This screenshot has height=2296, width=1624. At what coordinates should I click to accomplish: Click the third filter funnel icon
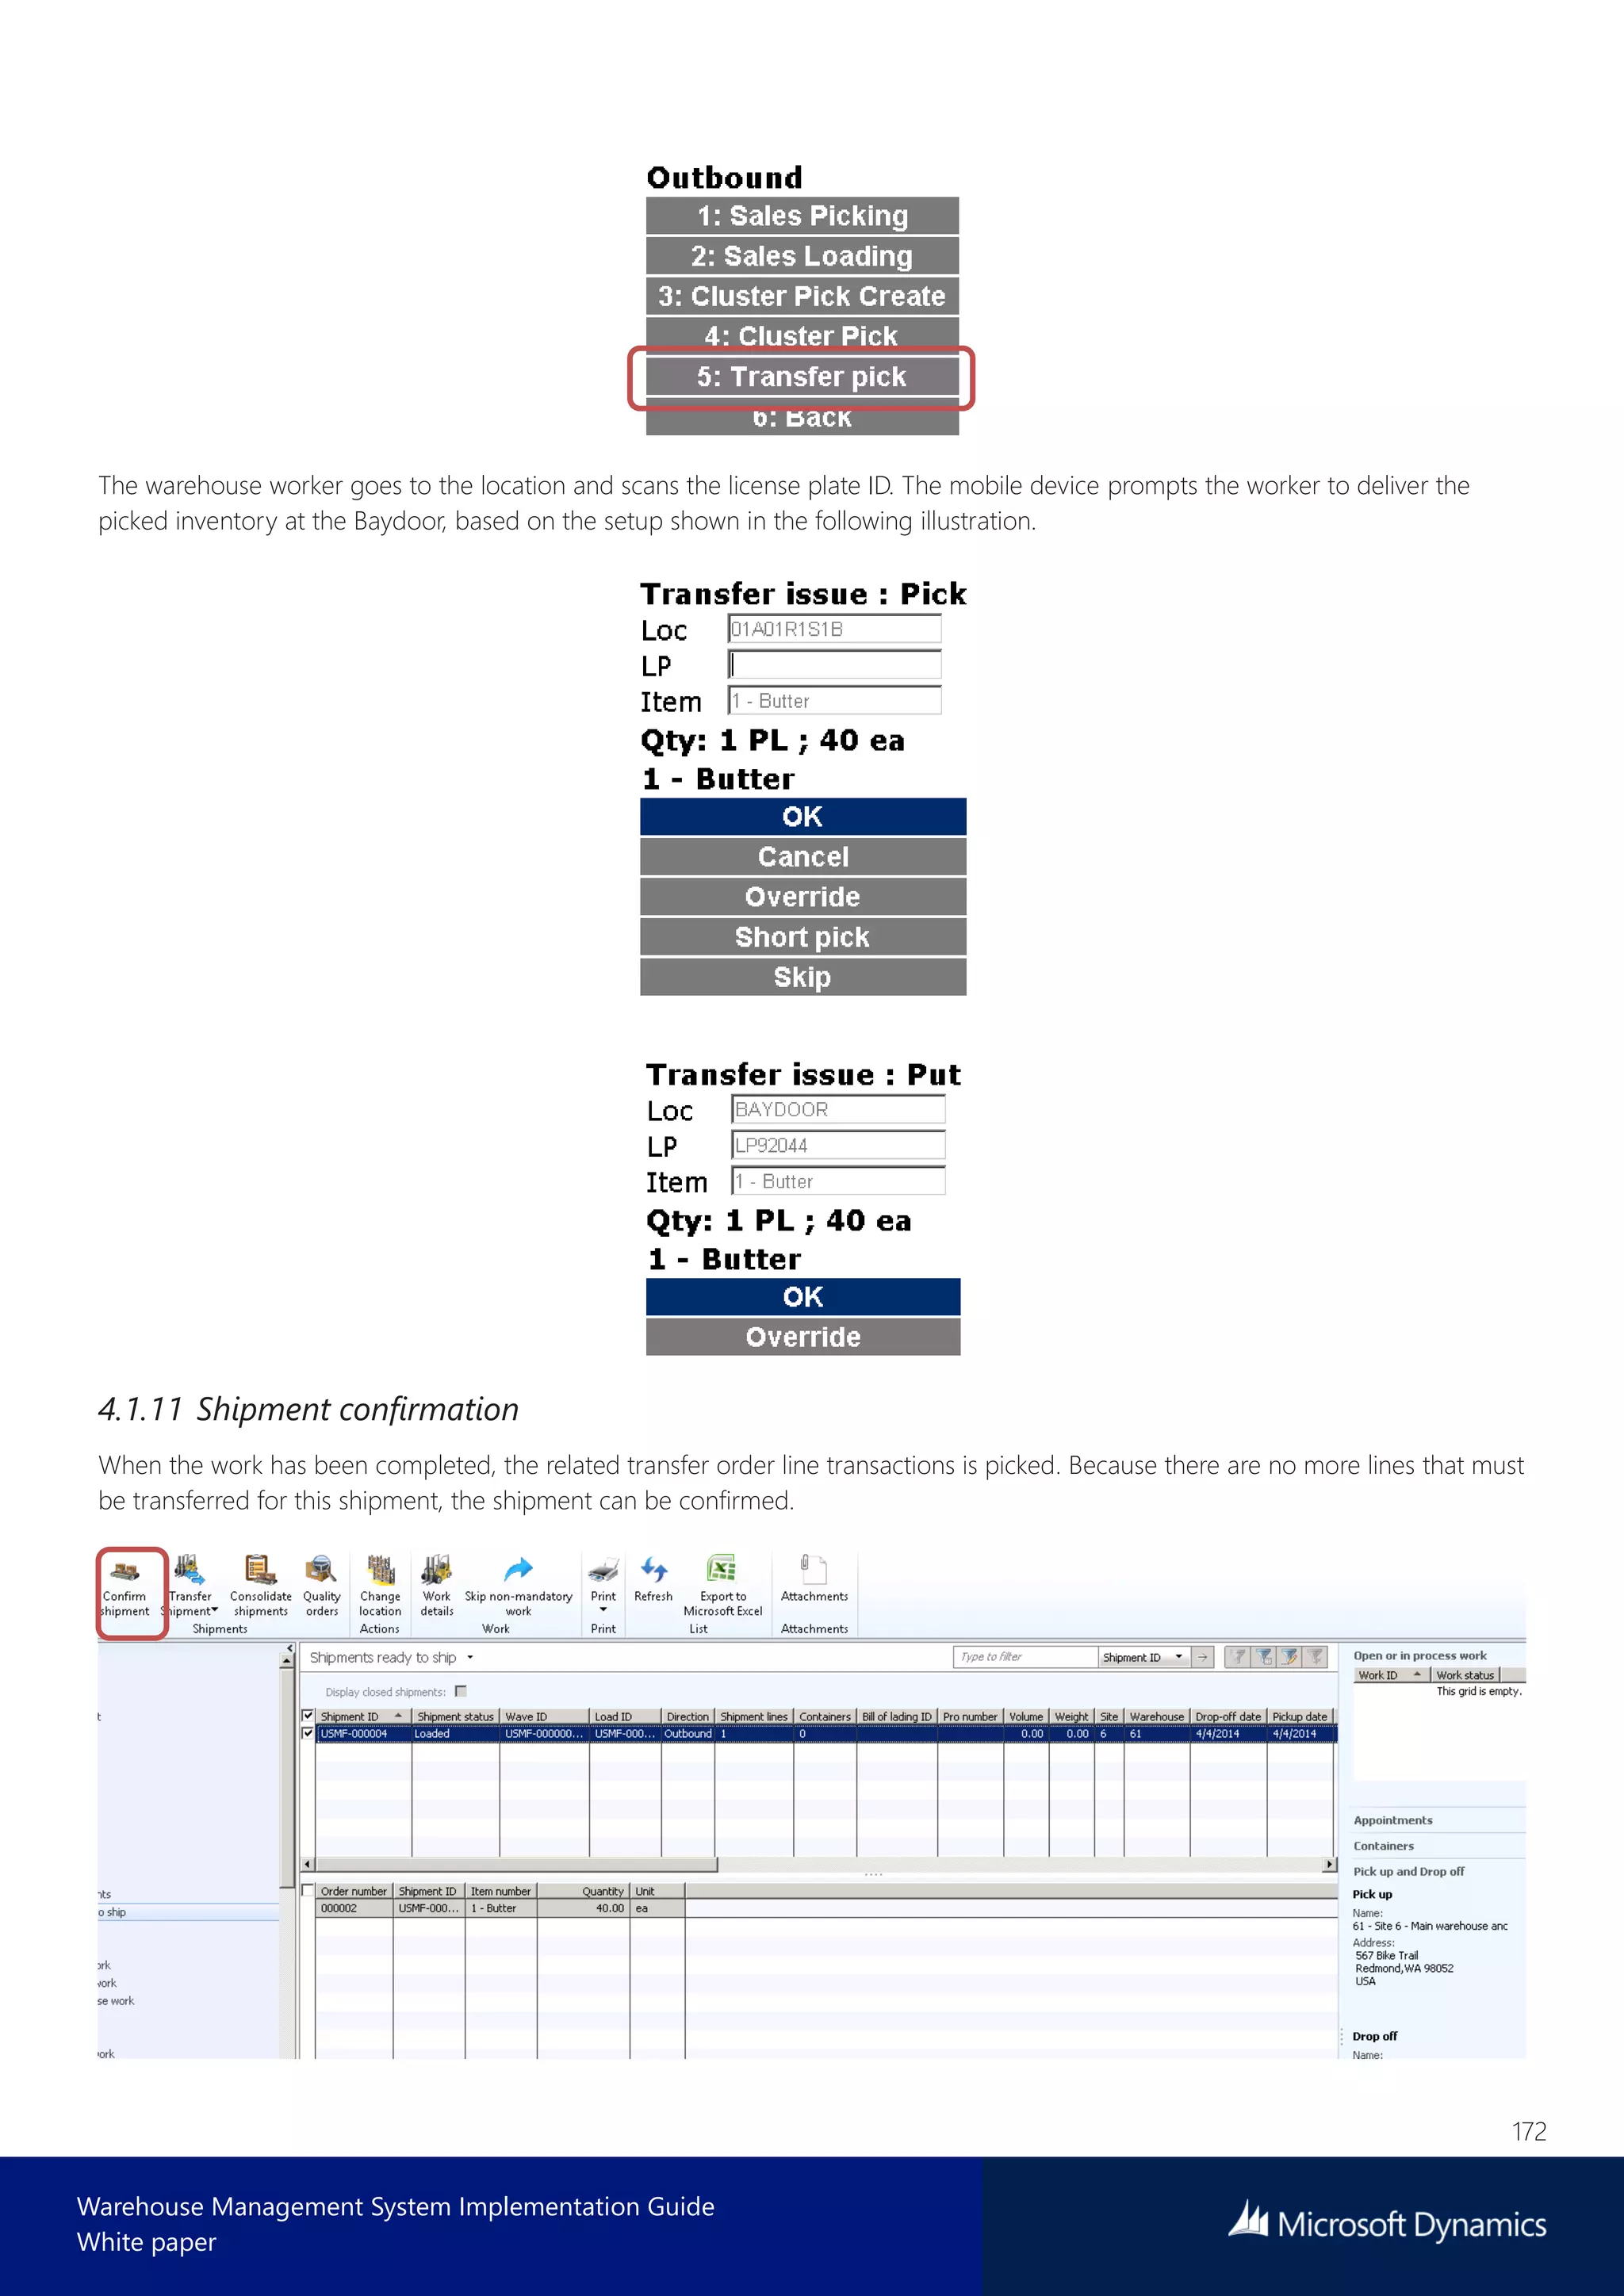[1290, 1657]
